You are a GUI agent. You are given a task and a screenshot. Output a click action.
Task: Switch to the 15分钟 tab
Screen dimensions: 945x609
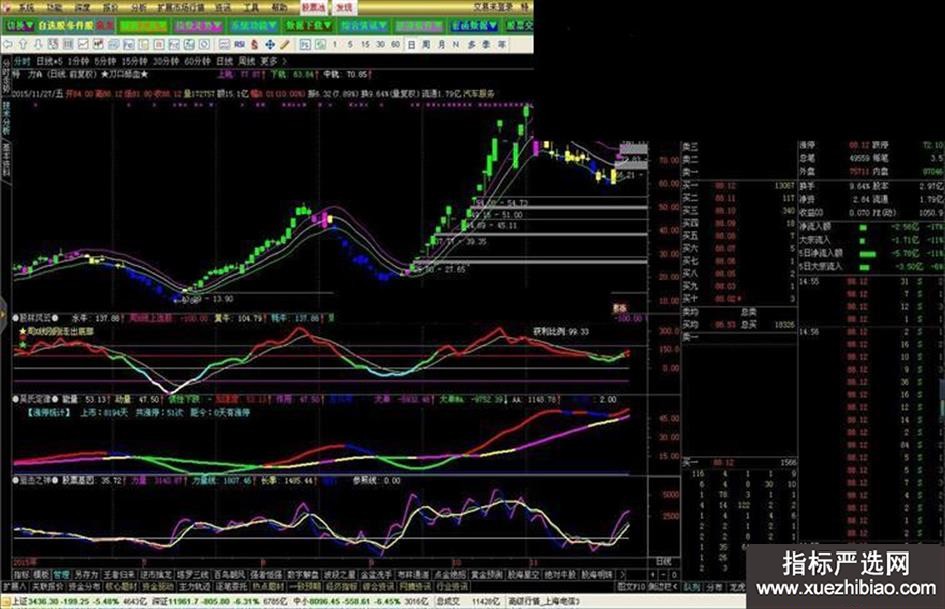pyautogui.click(x=134, y=61)
